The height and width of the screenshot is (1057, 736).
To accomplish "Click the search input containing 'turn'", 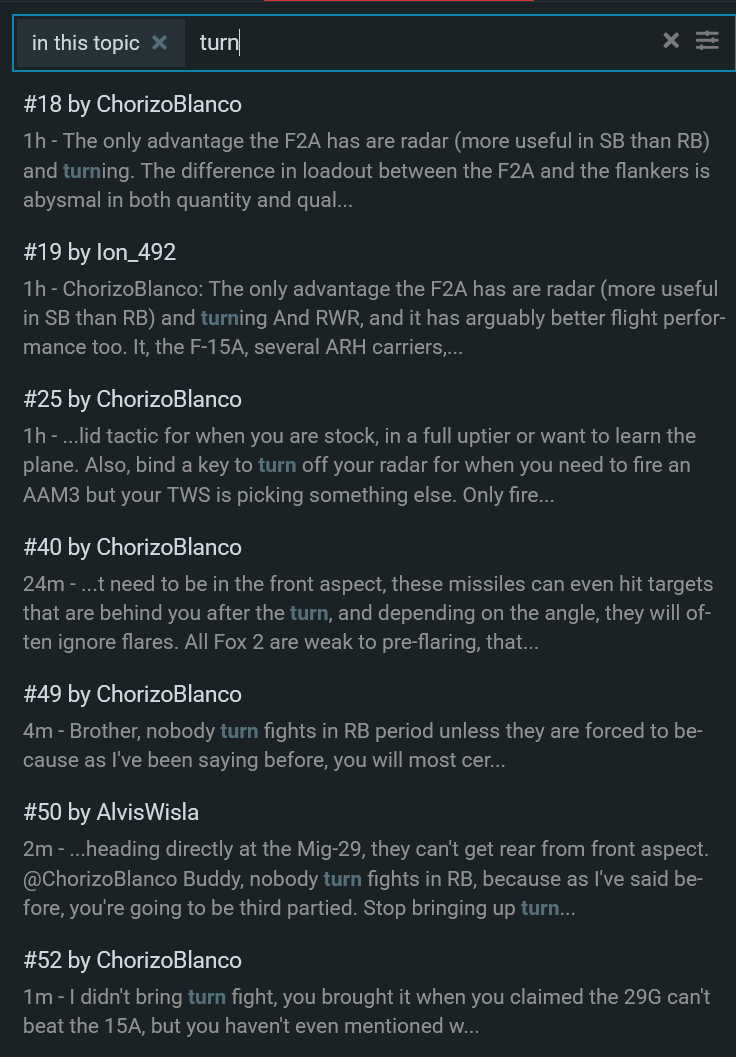I will pos(420,43).
